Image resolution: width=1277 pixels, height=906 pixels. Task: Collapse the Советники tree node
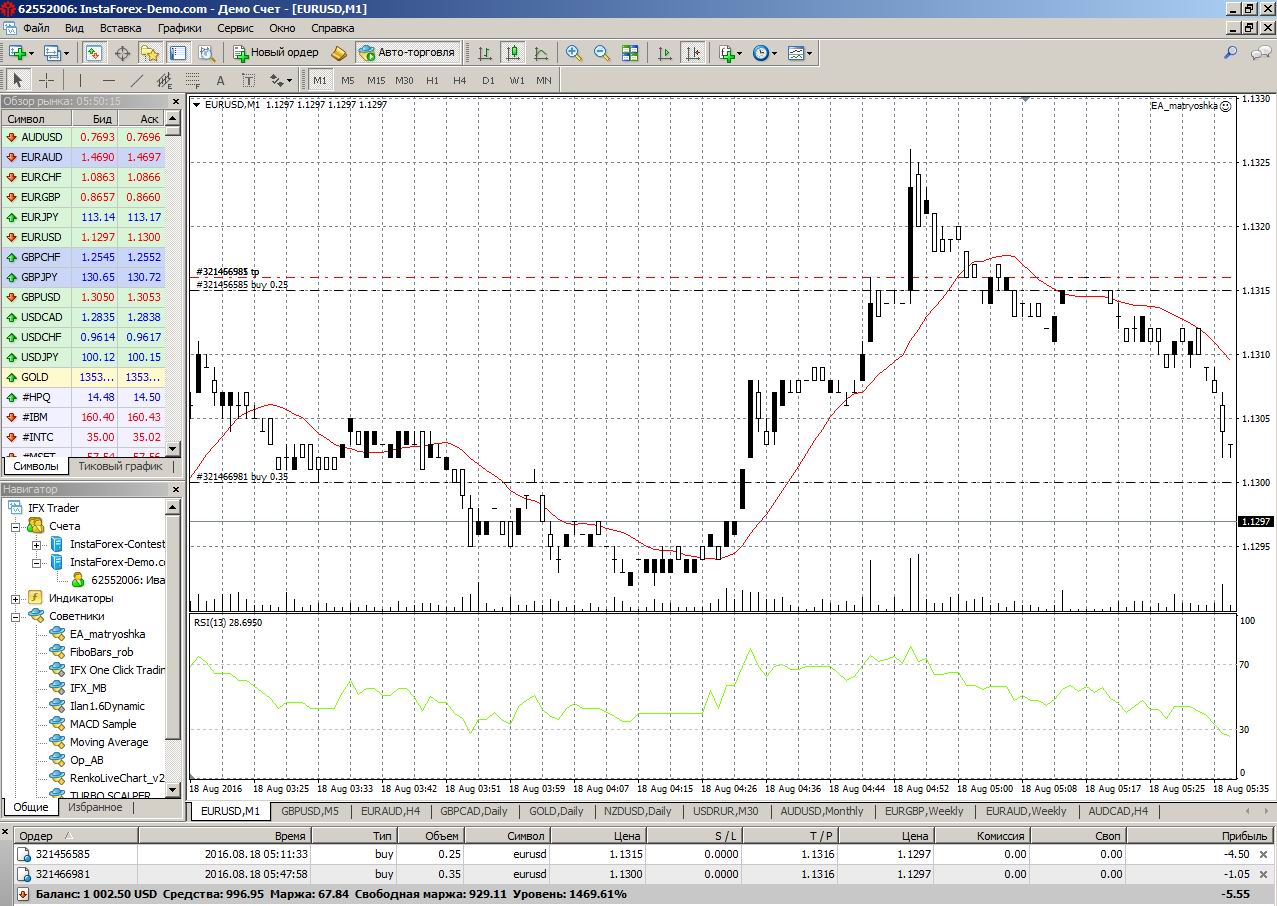point(16,617)
